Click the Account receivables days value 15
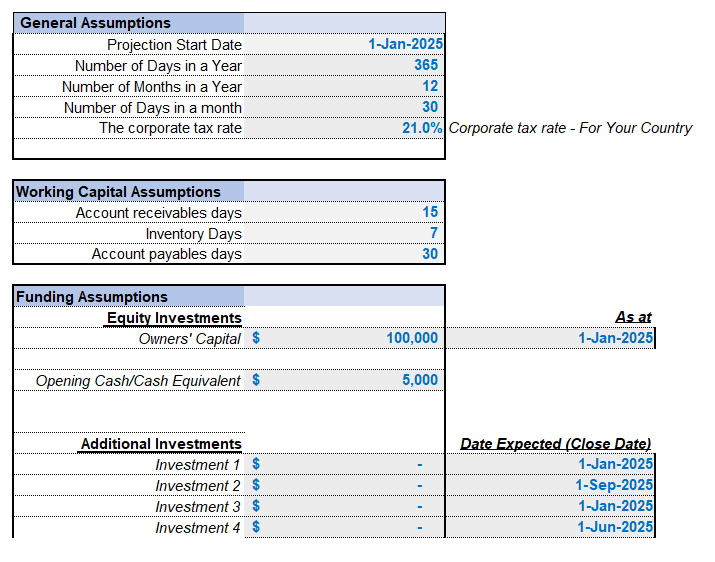This screenshot has width=715, height=562. 430,212
